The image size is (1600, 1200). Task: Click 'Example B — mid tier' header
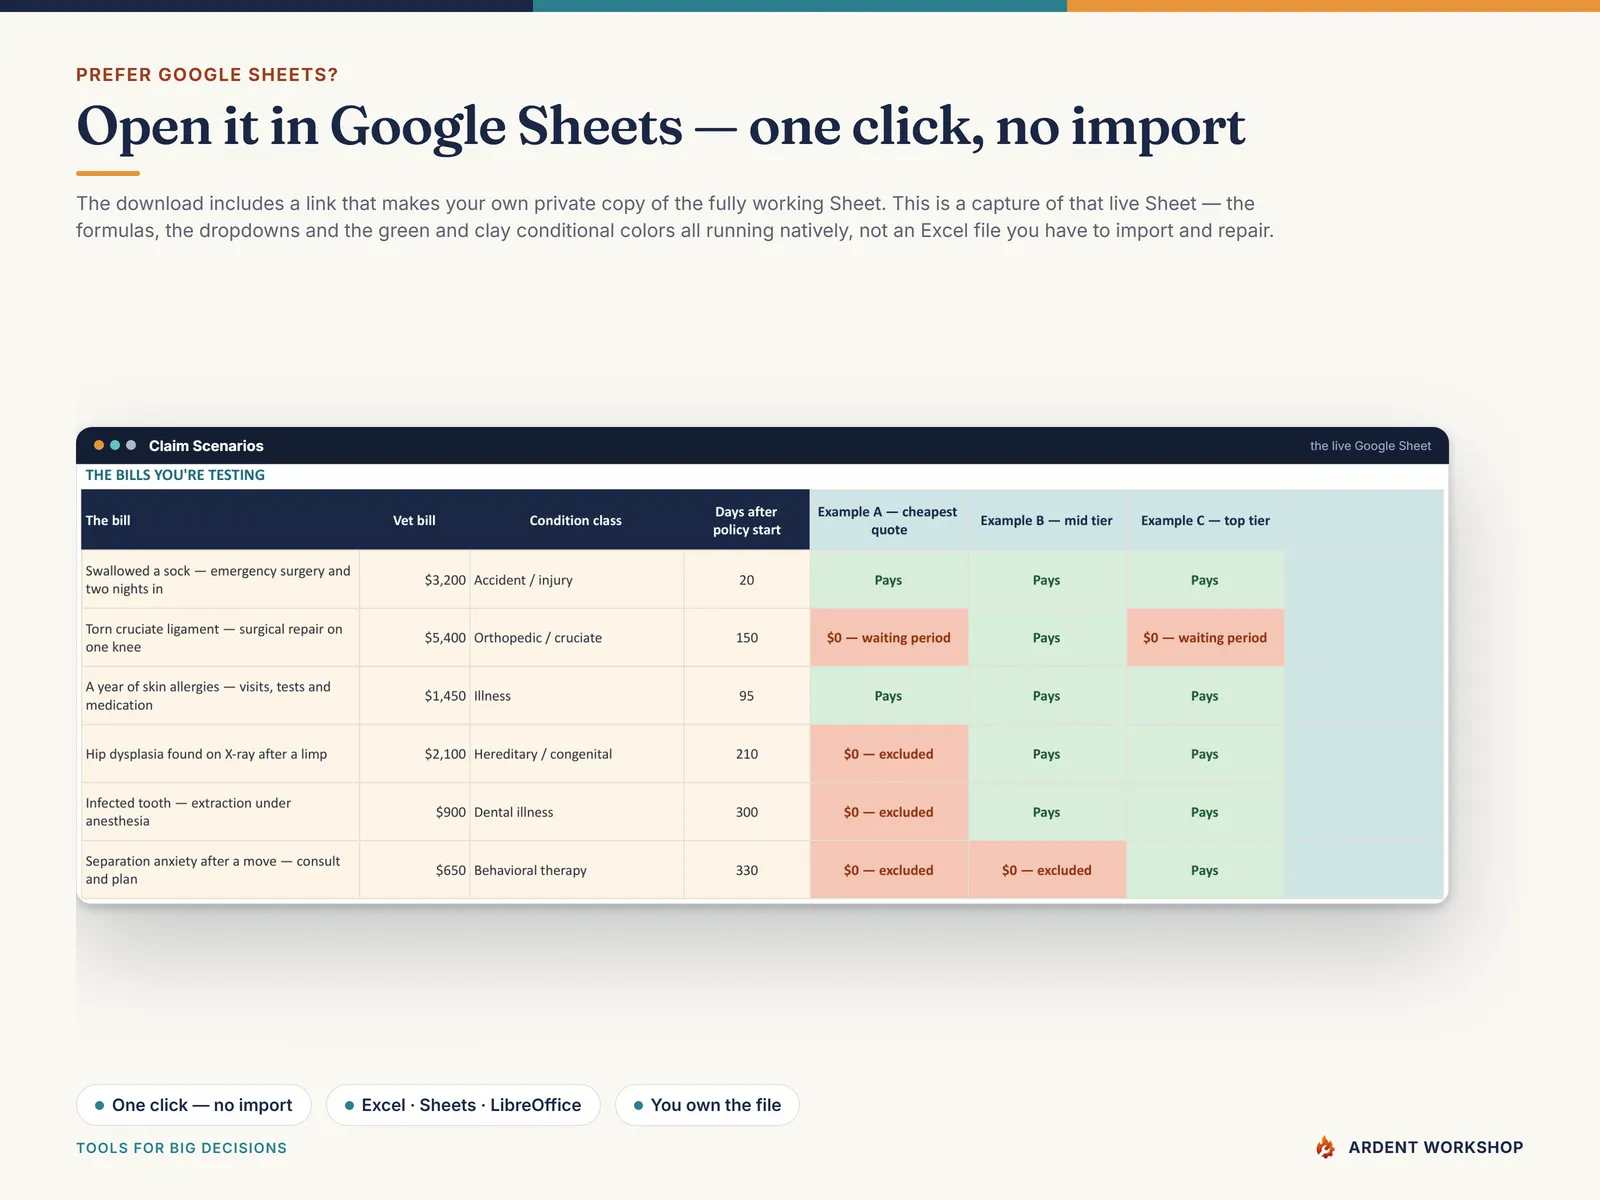(x=1046, y=520)
